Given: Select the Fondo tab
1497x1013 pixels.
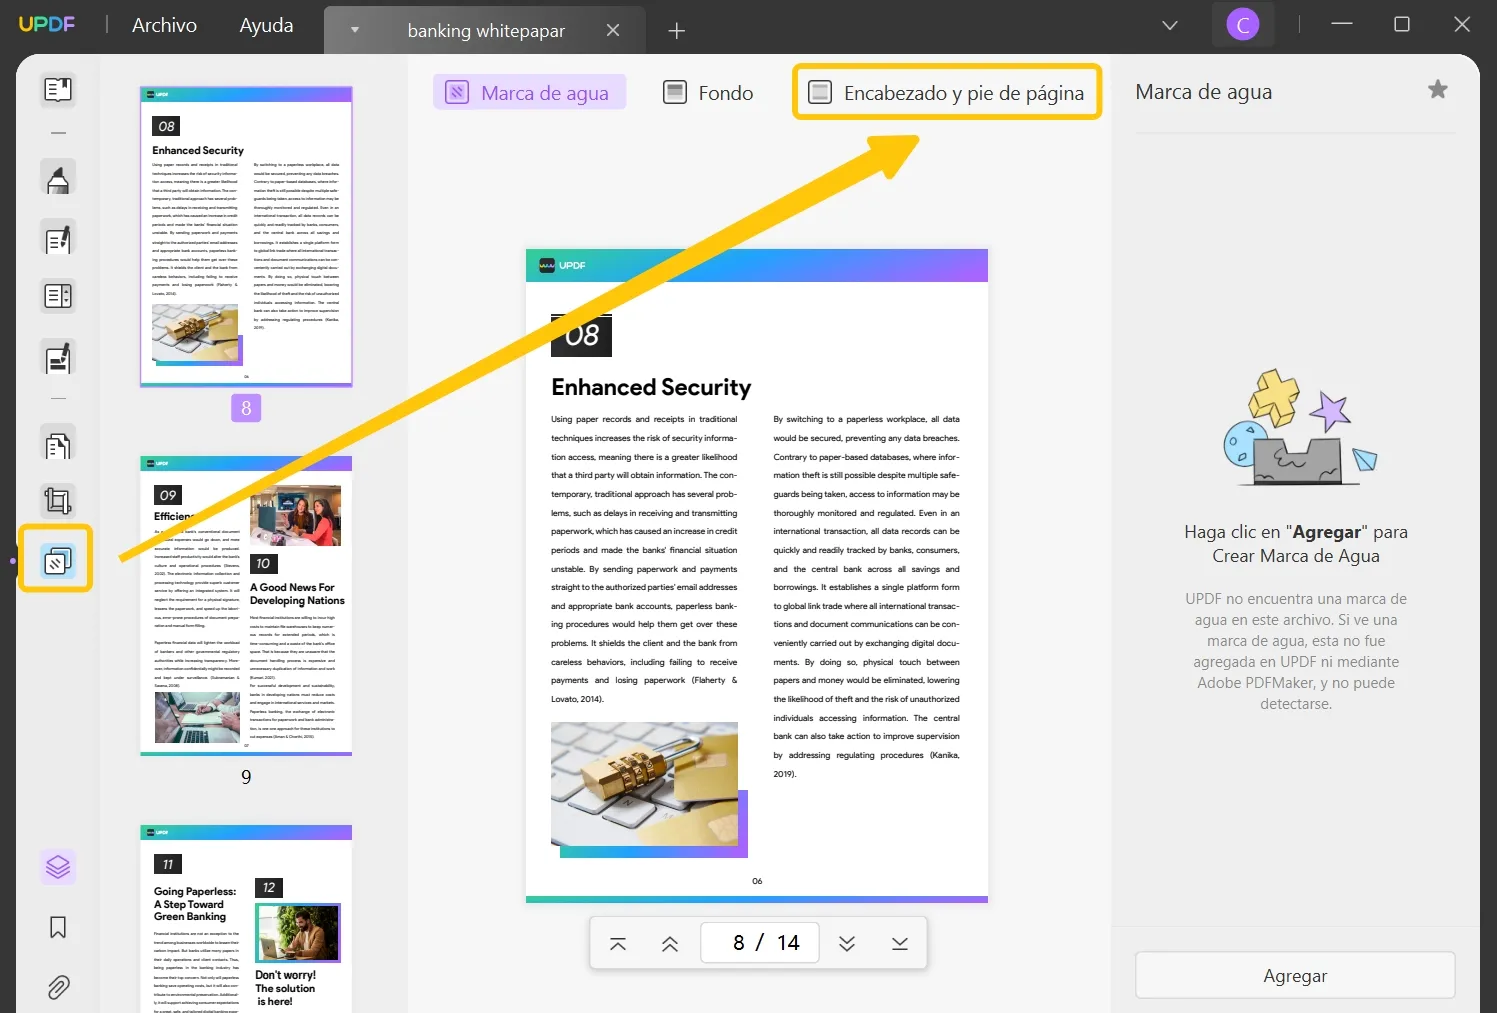Looking at the screenshot, I should pyautogui.click(x=709, y=93).
